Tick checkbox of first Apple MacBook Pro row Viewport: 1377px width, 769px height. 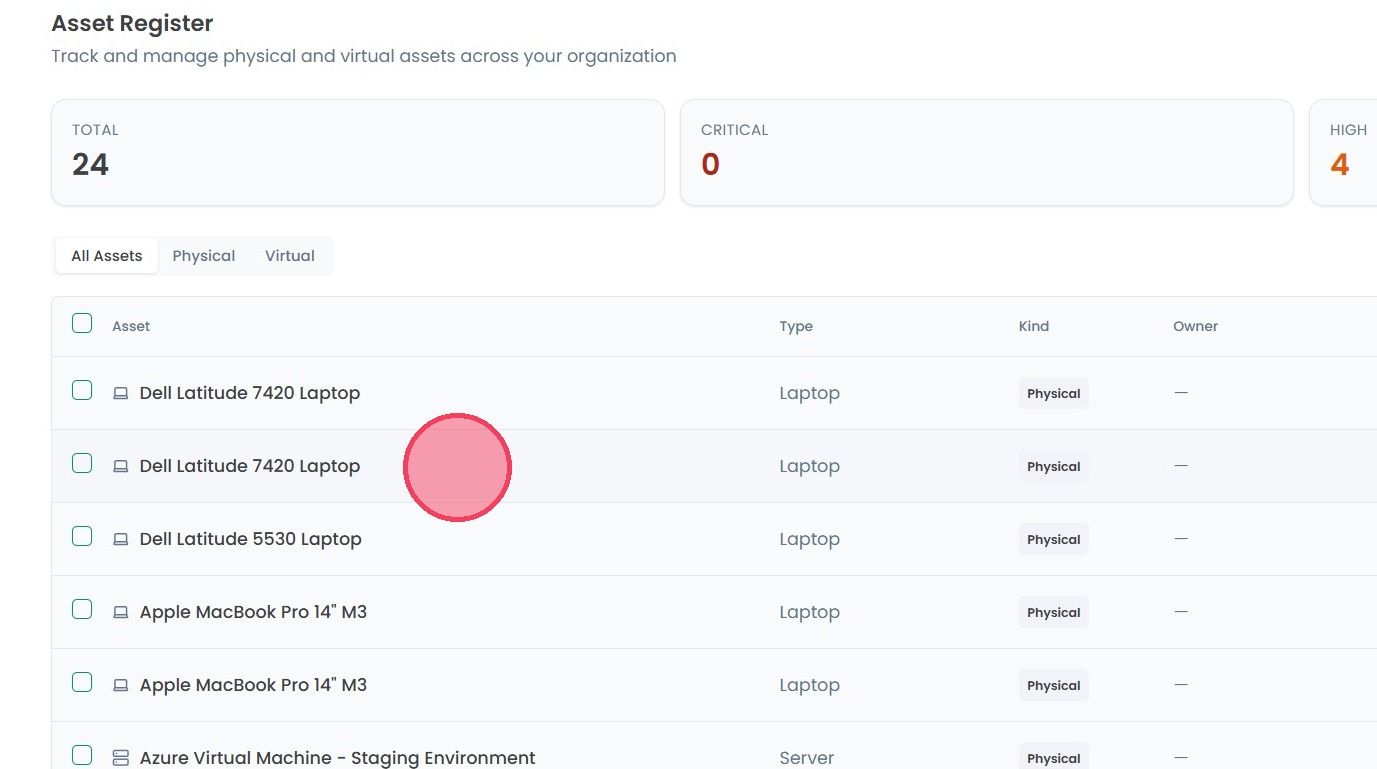pyautogui.click(x=82, y=609)
